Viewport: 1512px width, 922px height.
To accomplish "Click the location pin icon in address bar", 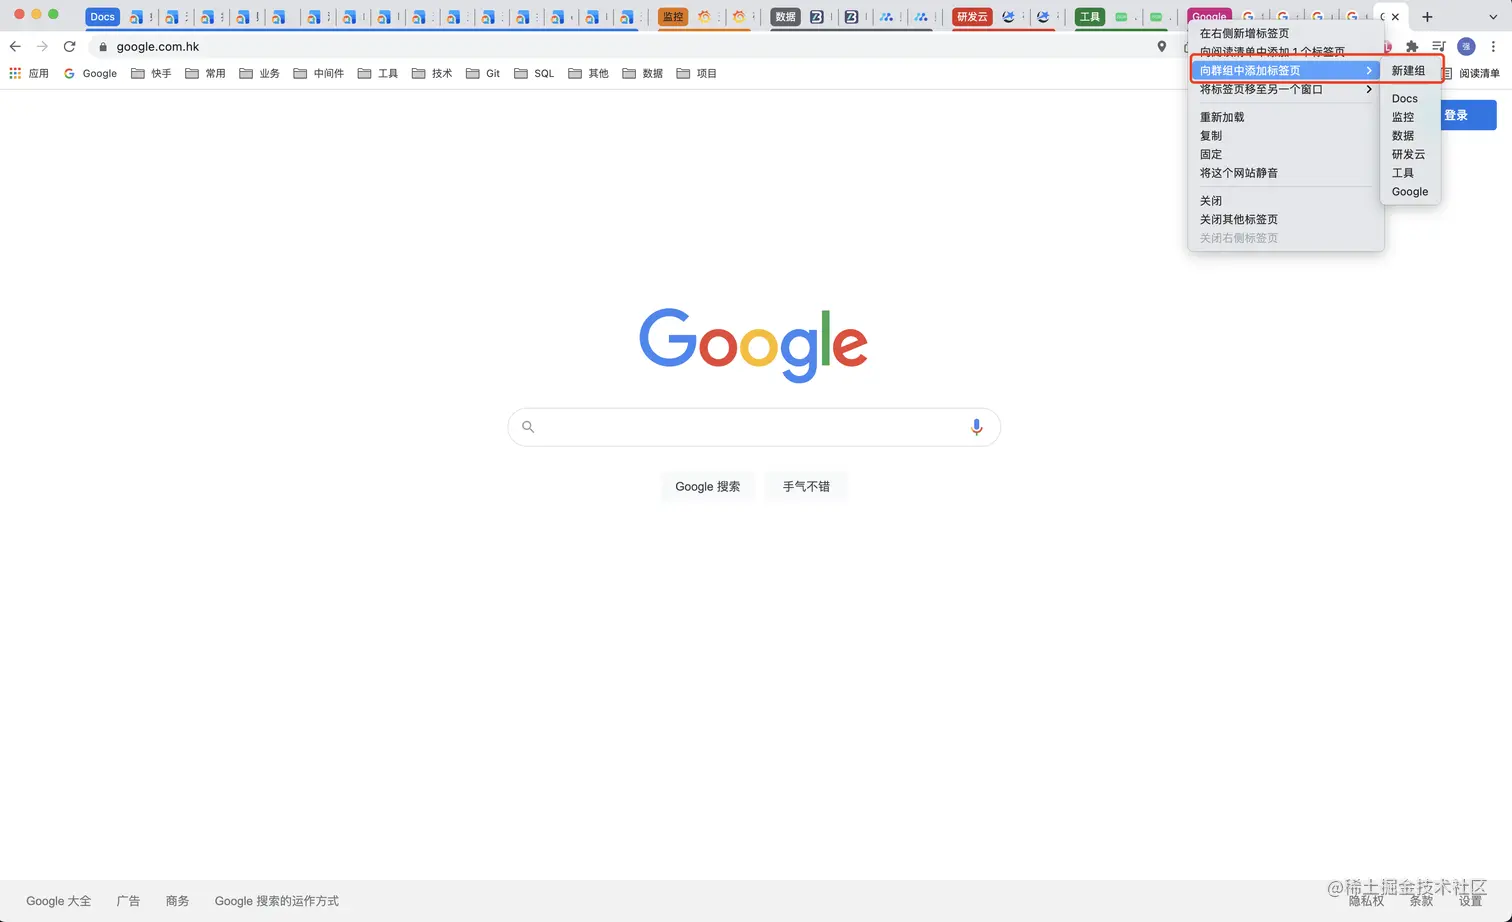I will pos(1161,47).
